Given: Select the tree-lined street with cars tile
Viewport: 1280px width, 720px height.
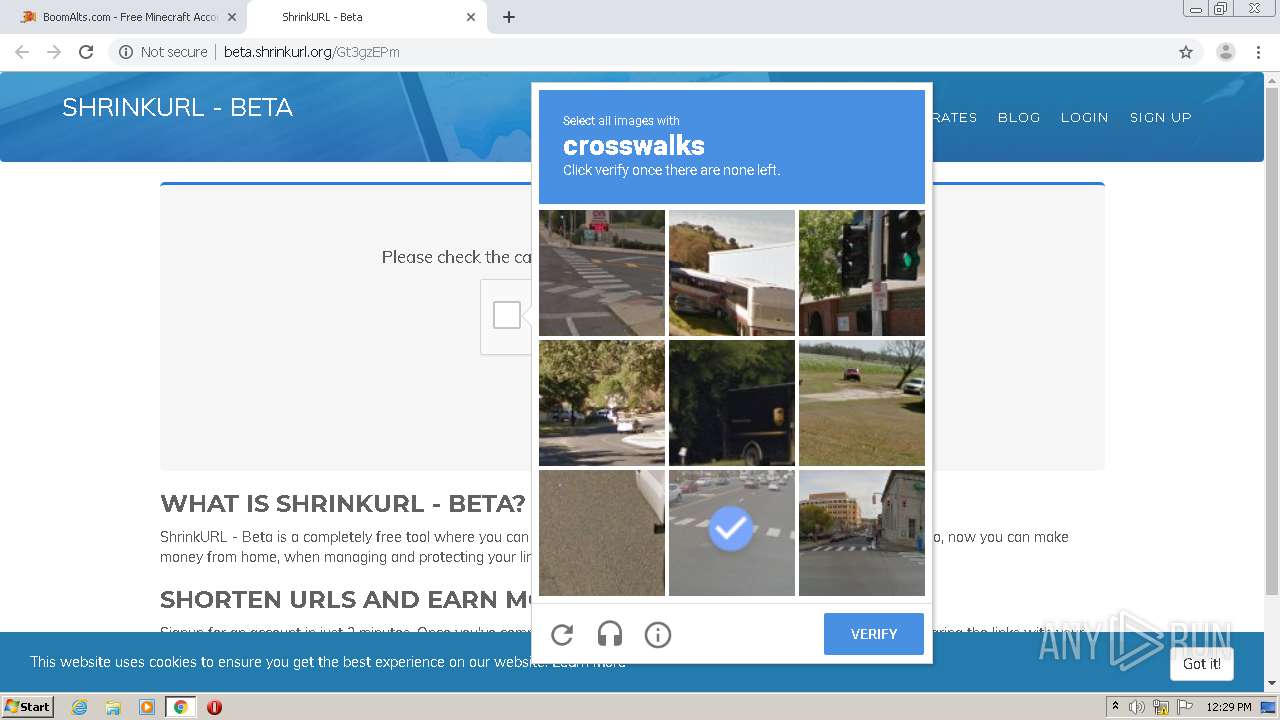Looking at the screenshot, I should (602, 403).
